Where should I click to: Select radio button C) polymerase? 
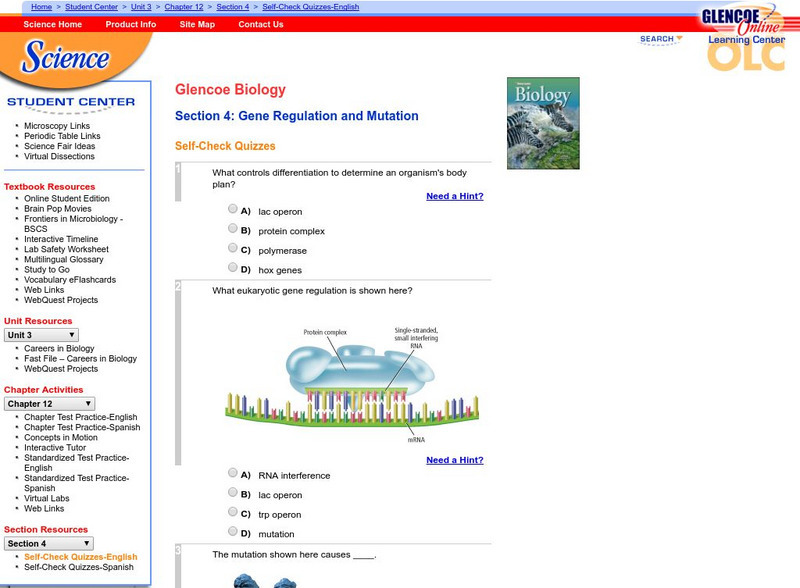pyautogui.click(x=233, y=248)
